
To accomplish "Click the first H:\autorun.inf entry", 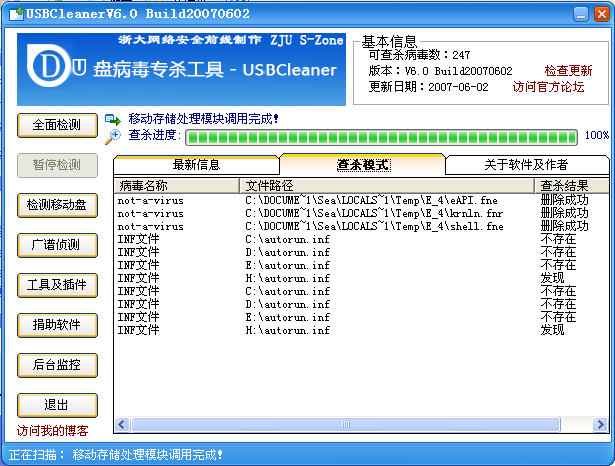I will coord(287,278).
